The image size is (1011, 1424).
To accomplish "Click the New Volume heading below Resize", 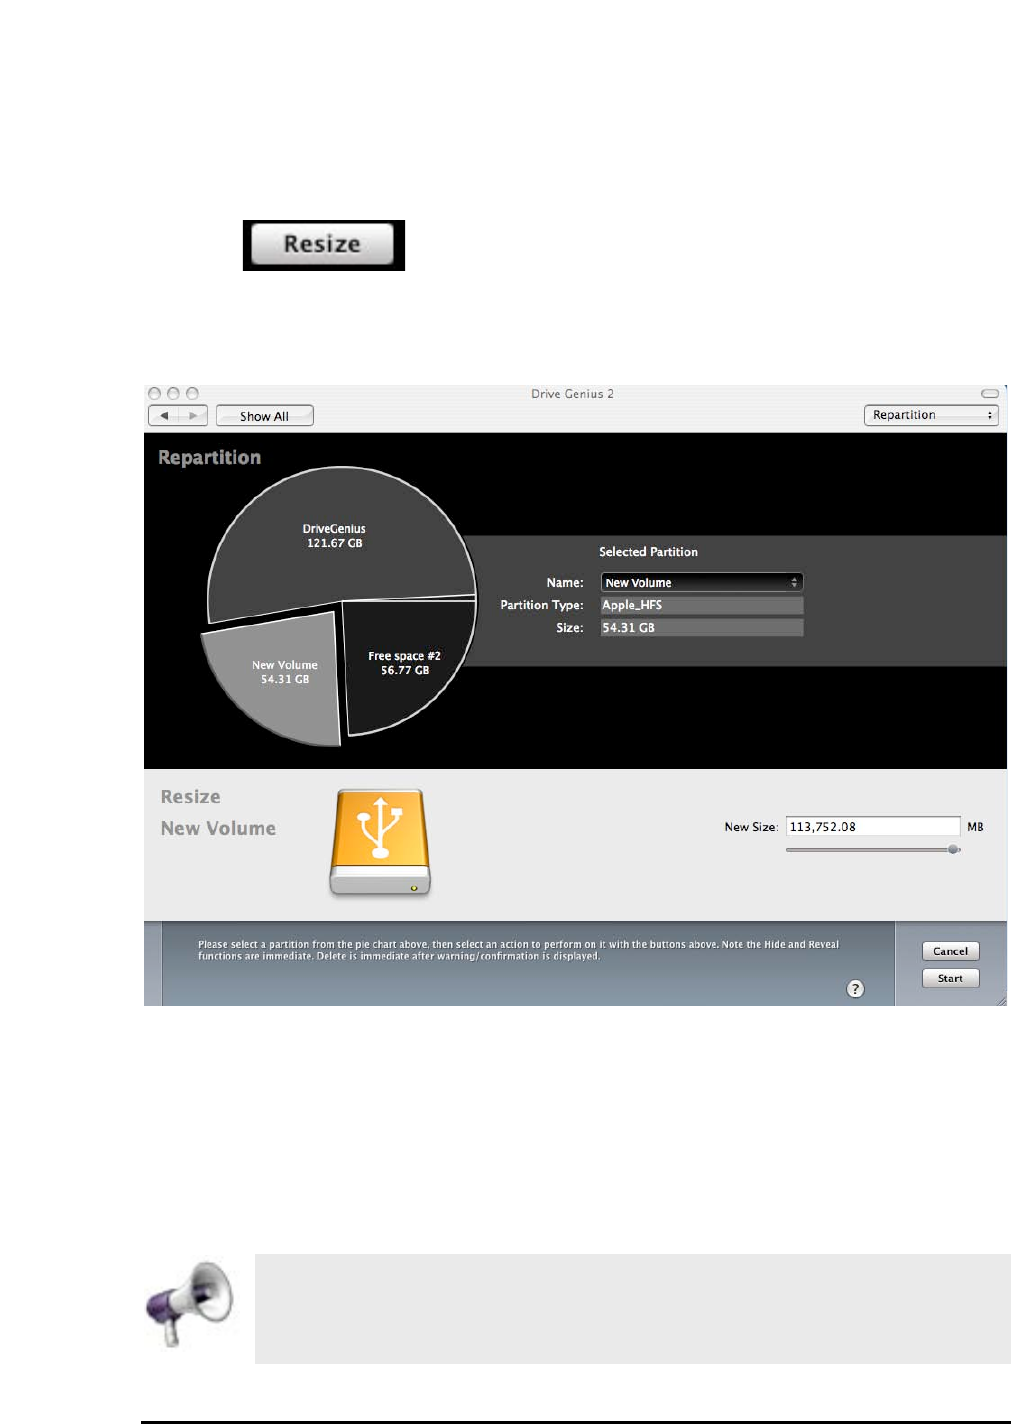I will coord(218,828).
